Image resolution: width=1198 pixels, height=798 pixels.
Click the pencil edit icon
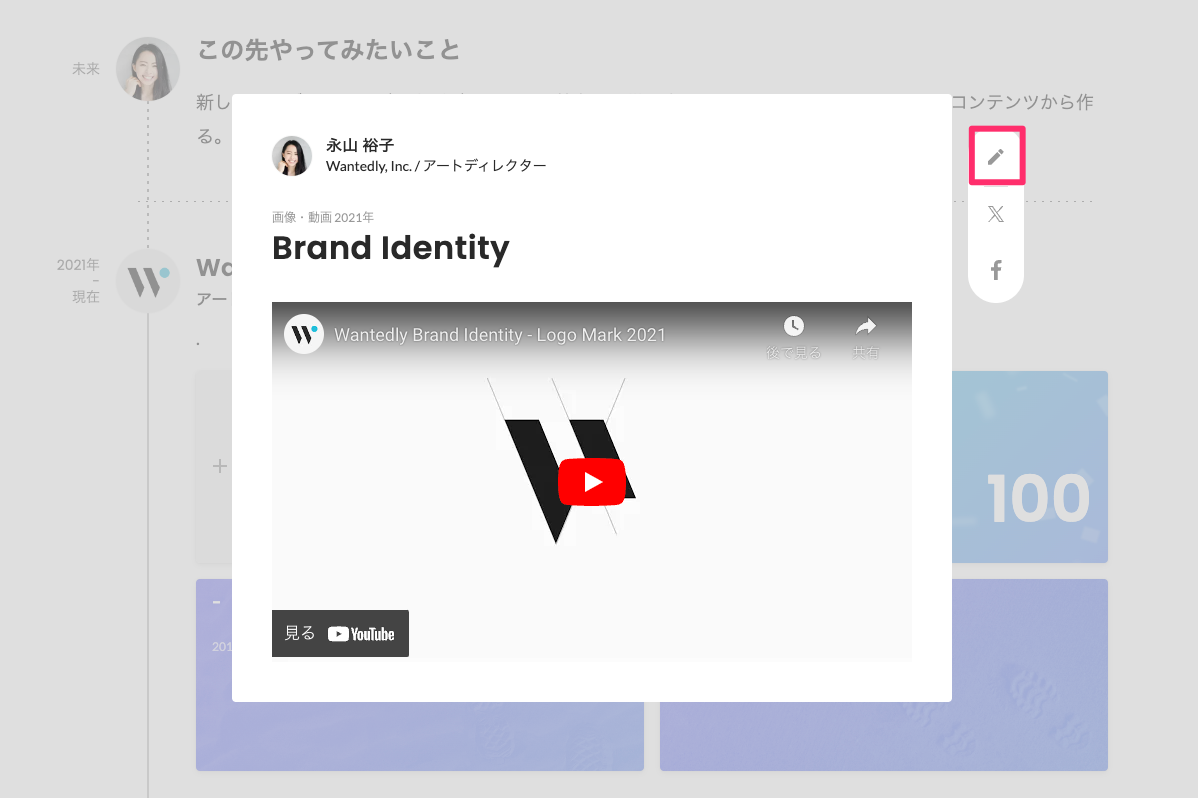996,157
